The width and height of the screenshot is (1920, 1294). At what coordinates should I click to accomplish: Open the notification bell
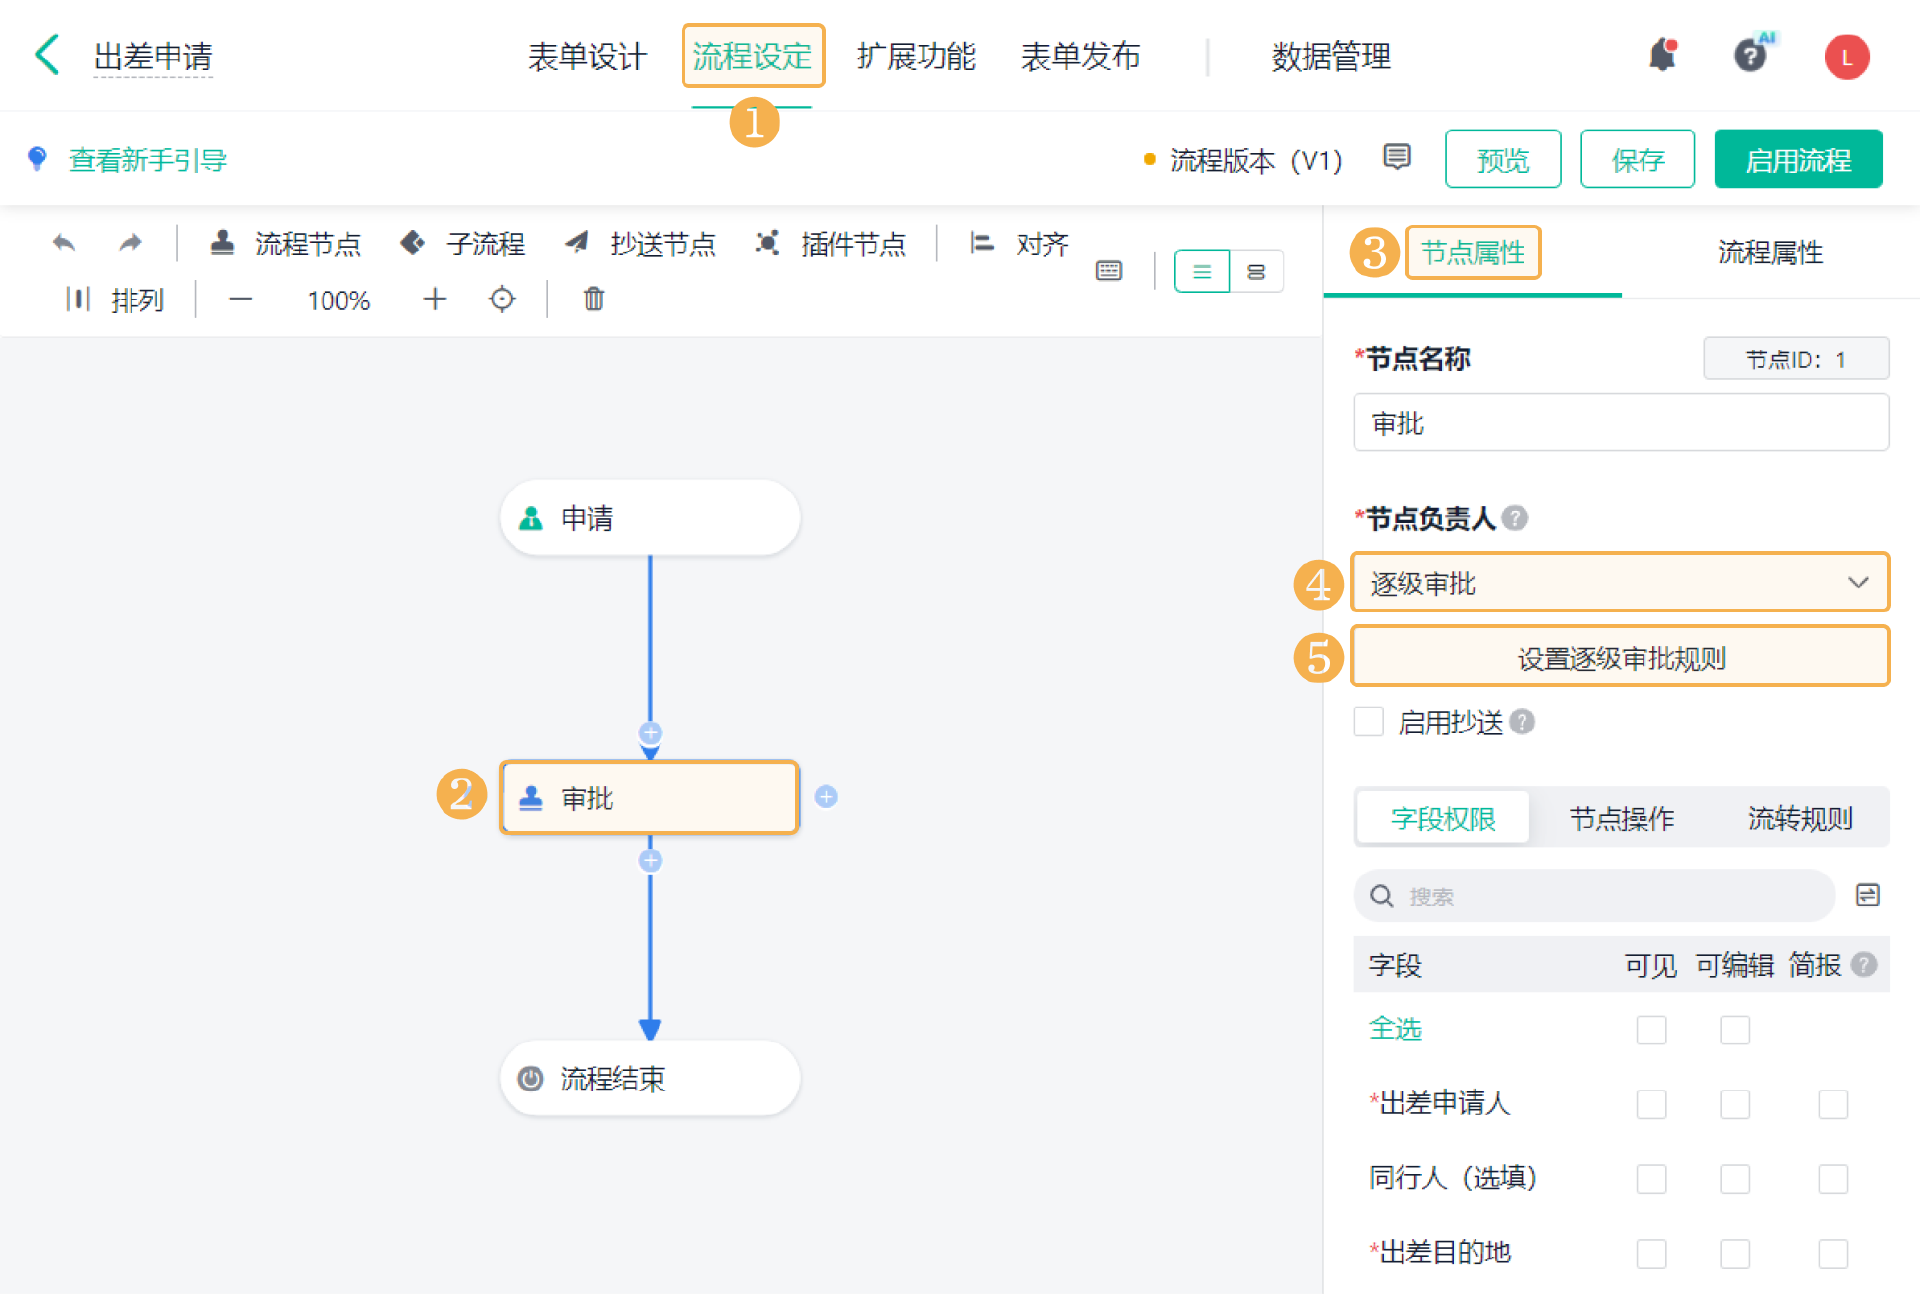pyautogui.click(x=1662, y=55)
